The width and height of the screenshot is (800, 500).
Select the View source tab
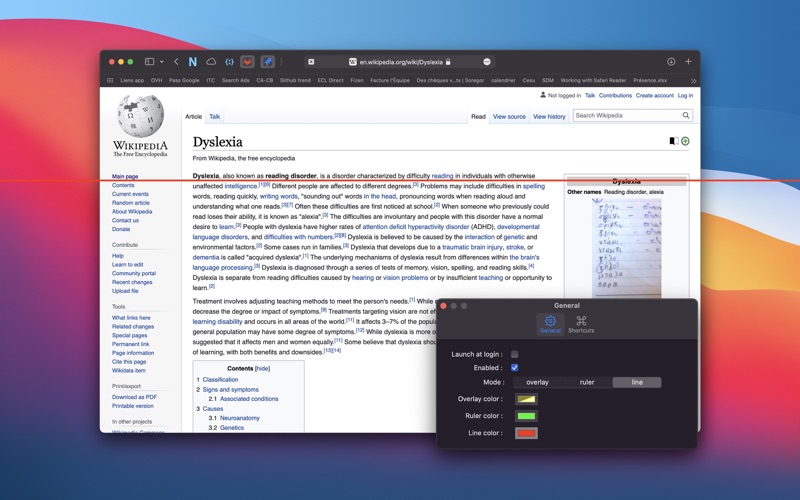509,116
